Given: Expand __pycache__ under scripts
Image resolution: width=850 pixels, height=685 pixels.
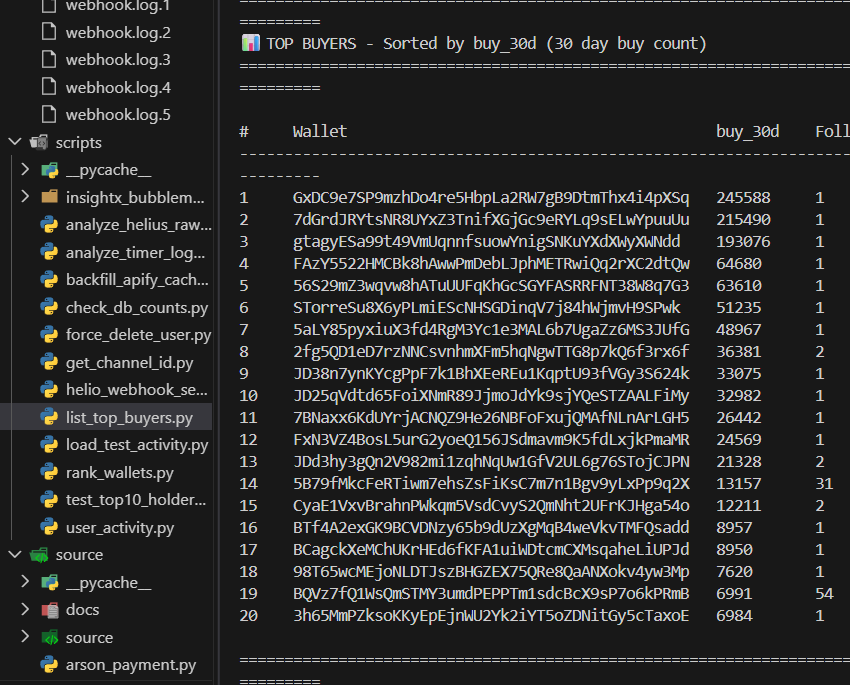Looking at the screenshot, I should [x=25, y=170].
